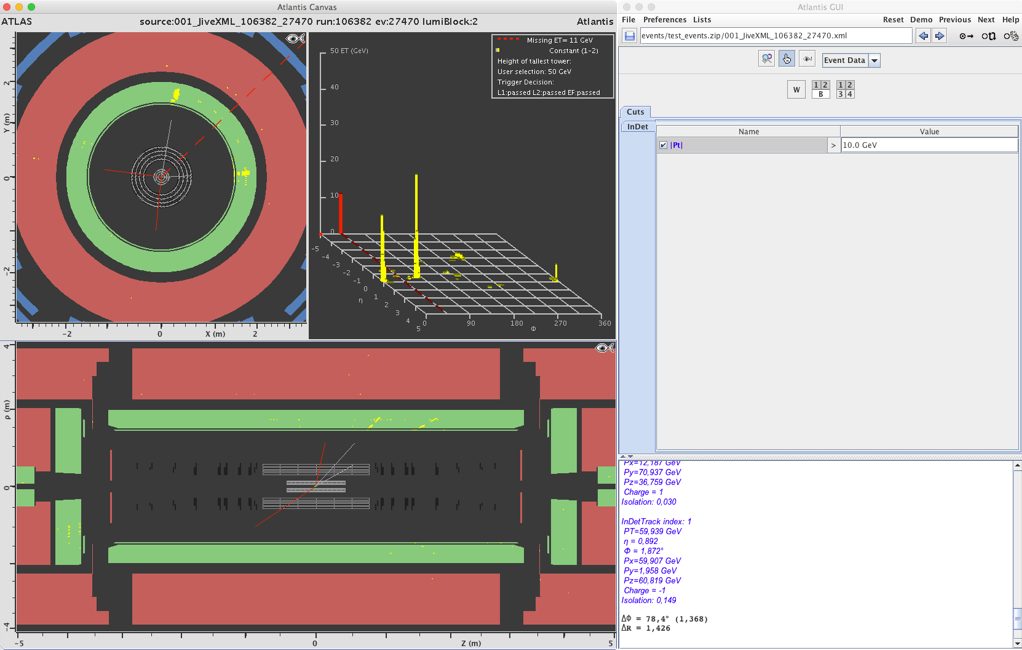Go to previous event with left arrow
This screenshot has height=650, width=1022.
(x=923, y=36)
